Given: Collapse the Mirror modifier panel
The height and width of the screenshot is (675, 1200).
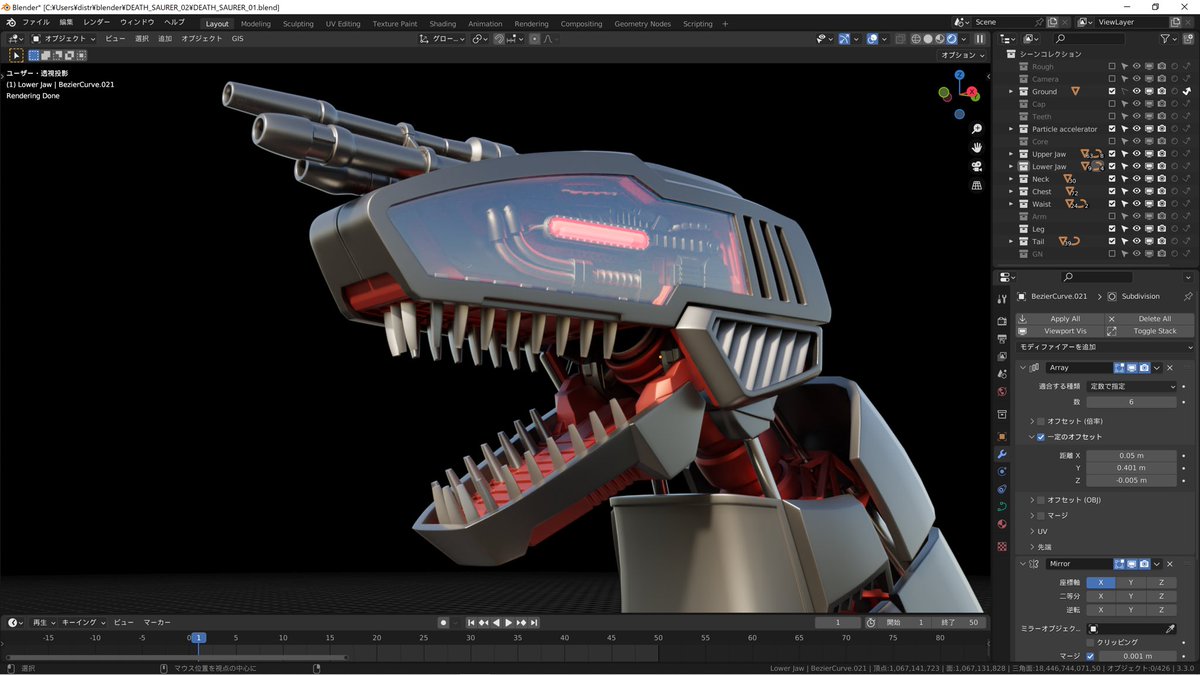Looking at the screenshot, I should (1022, 564).
